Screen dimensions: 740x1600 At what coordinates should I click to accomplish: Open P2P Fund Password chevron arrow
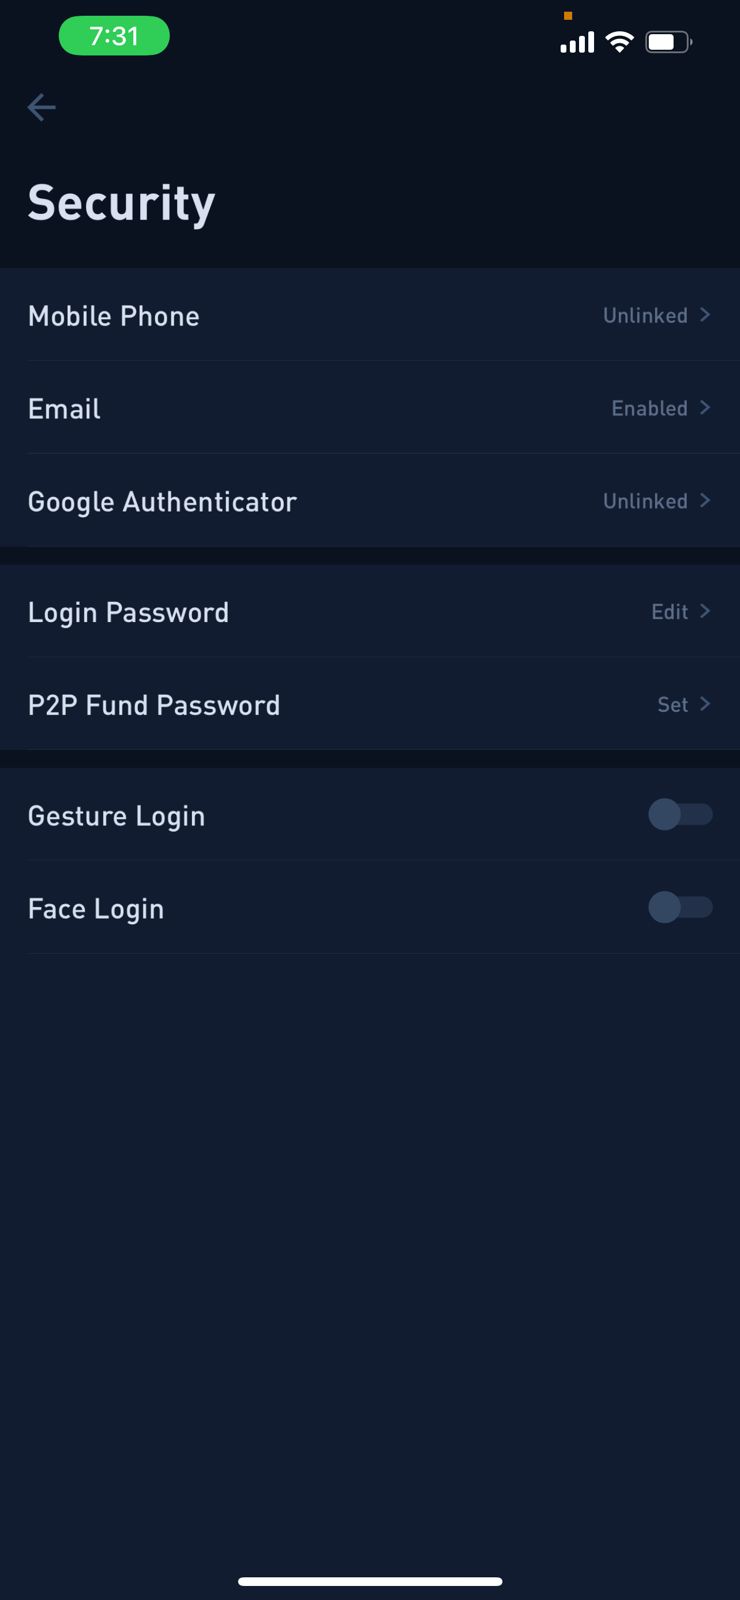click(x=705, y=704)
